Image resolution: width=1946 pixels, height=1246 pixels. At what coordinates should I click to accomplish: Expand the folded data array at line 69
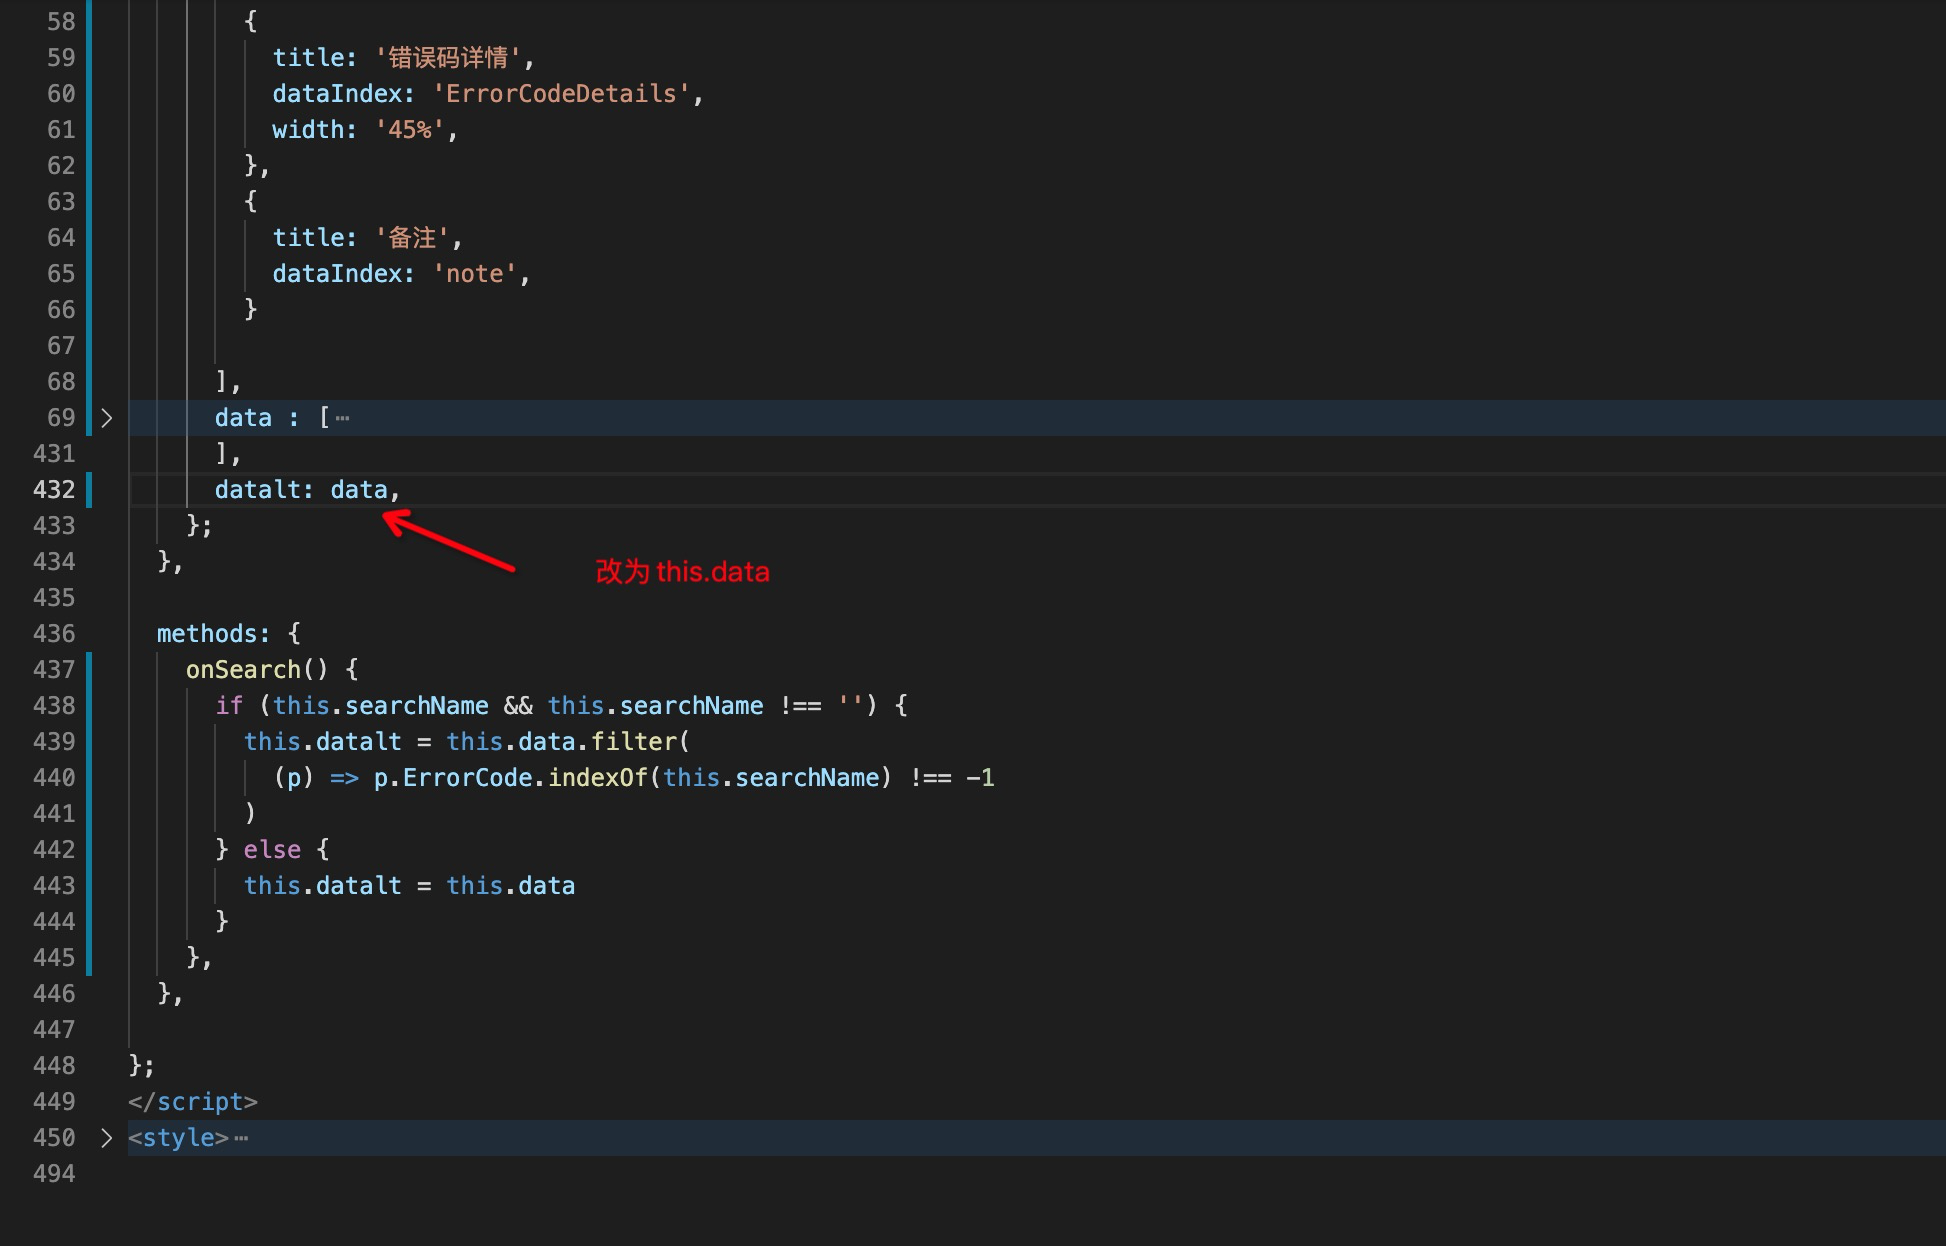[x=107, y=418]
